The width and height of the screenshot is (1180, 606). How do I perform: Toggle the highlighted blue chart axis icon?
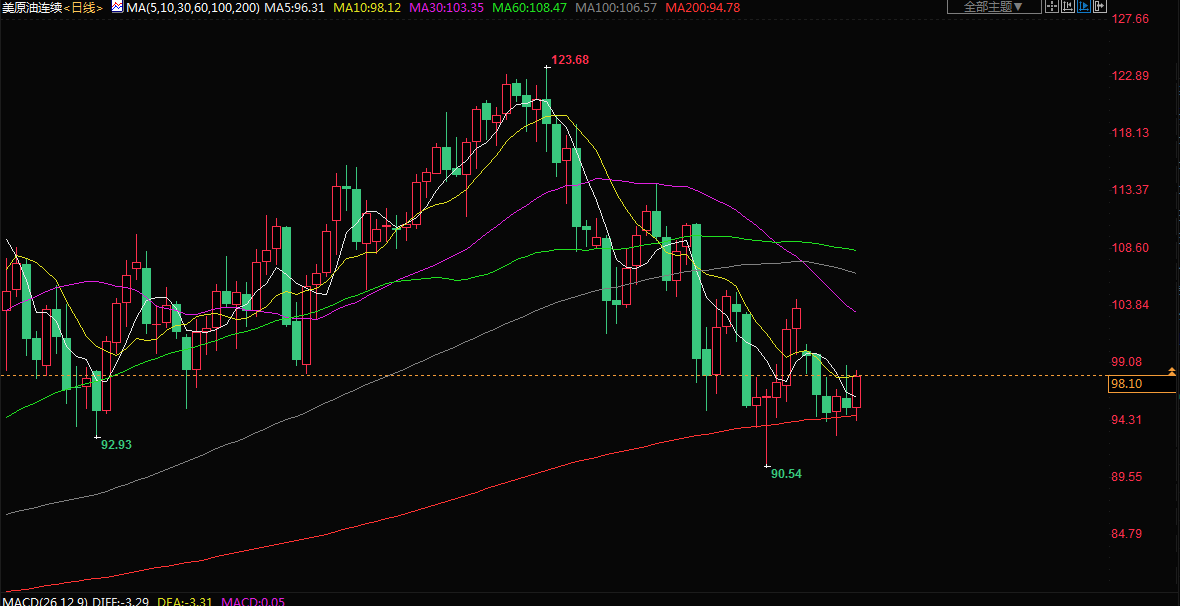pos(1082,7)
